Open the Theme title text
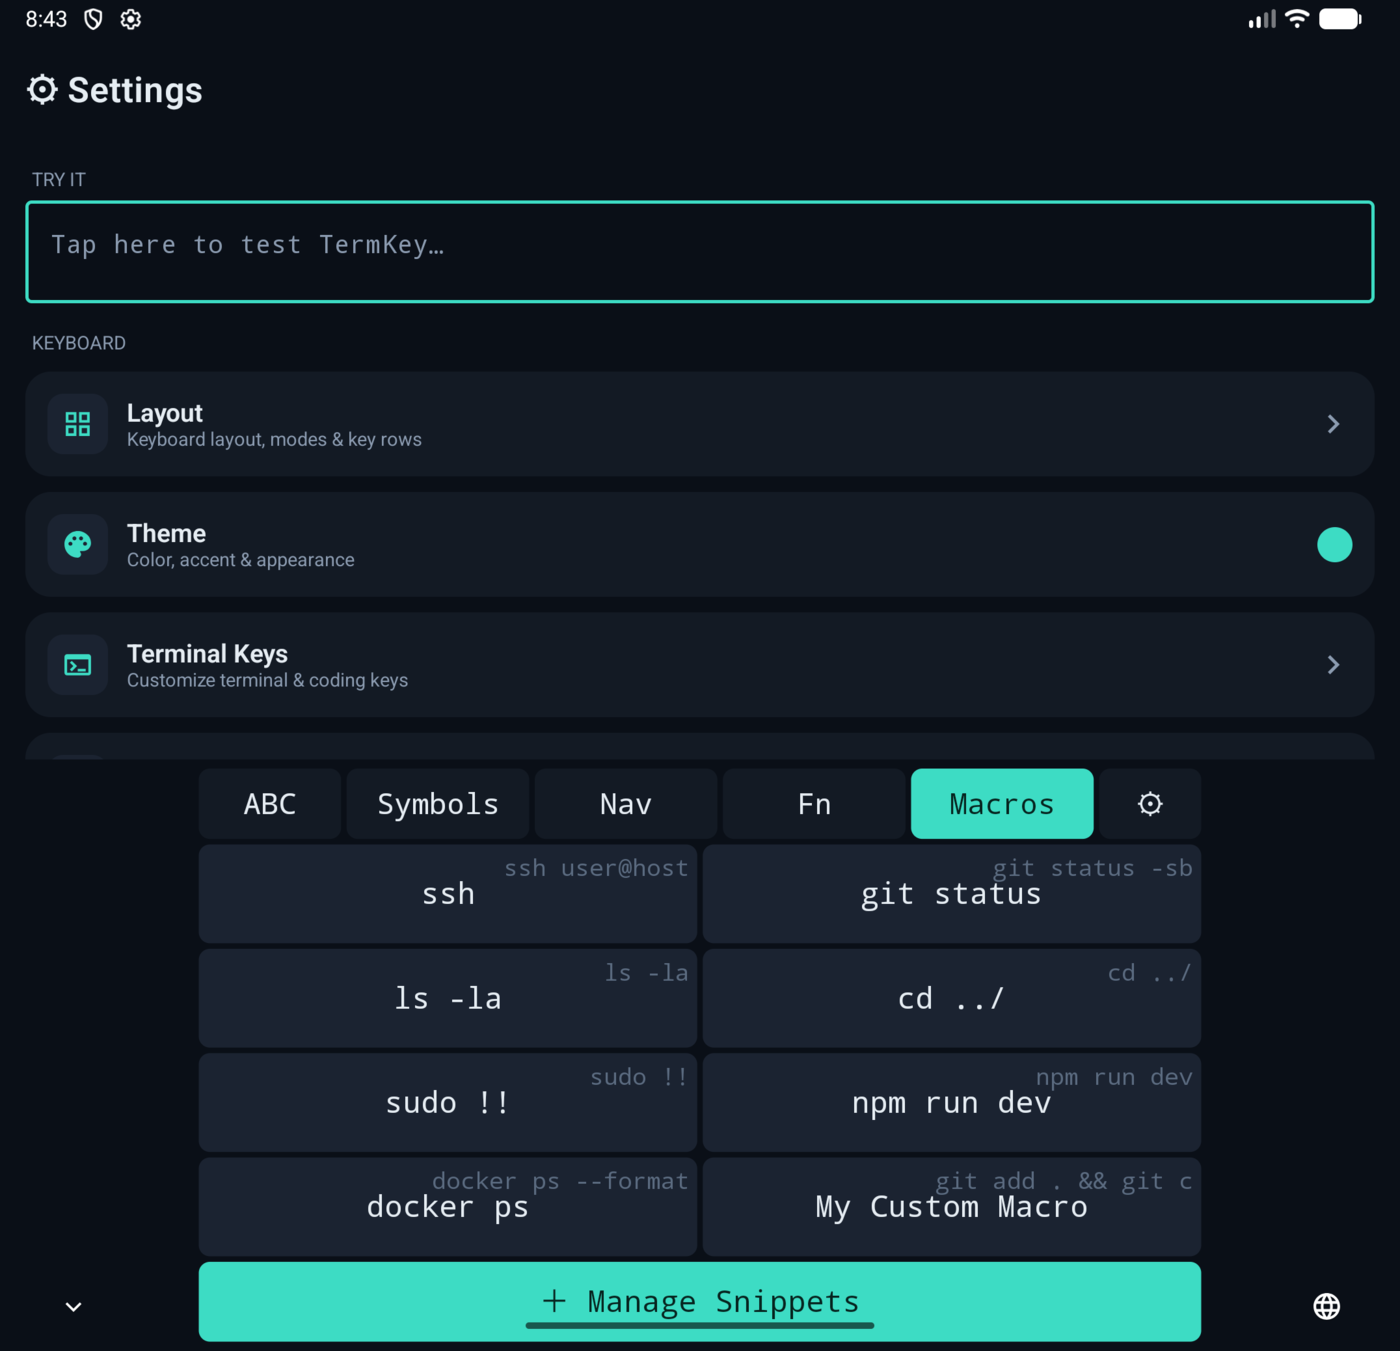Screen dimensions: 1400x1351 [166, 533]
